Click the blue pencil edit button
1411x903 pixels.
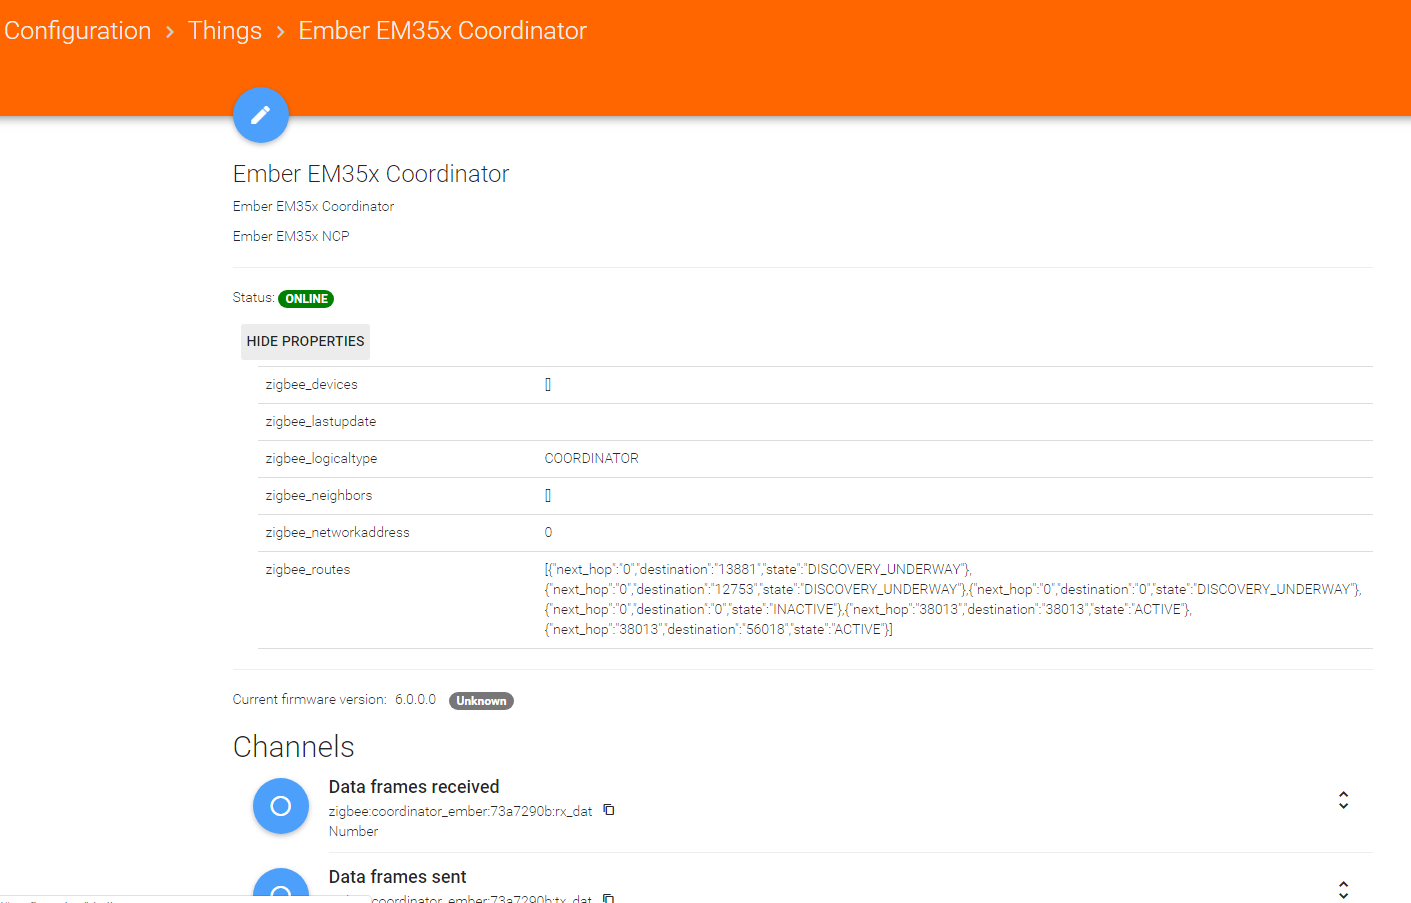pos(261,115)
